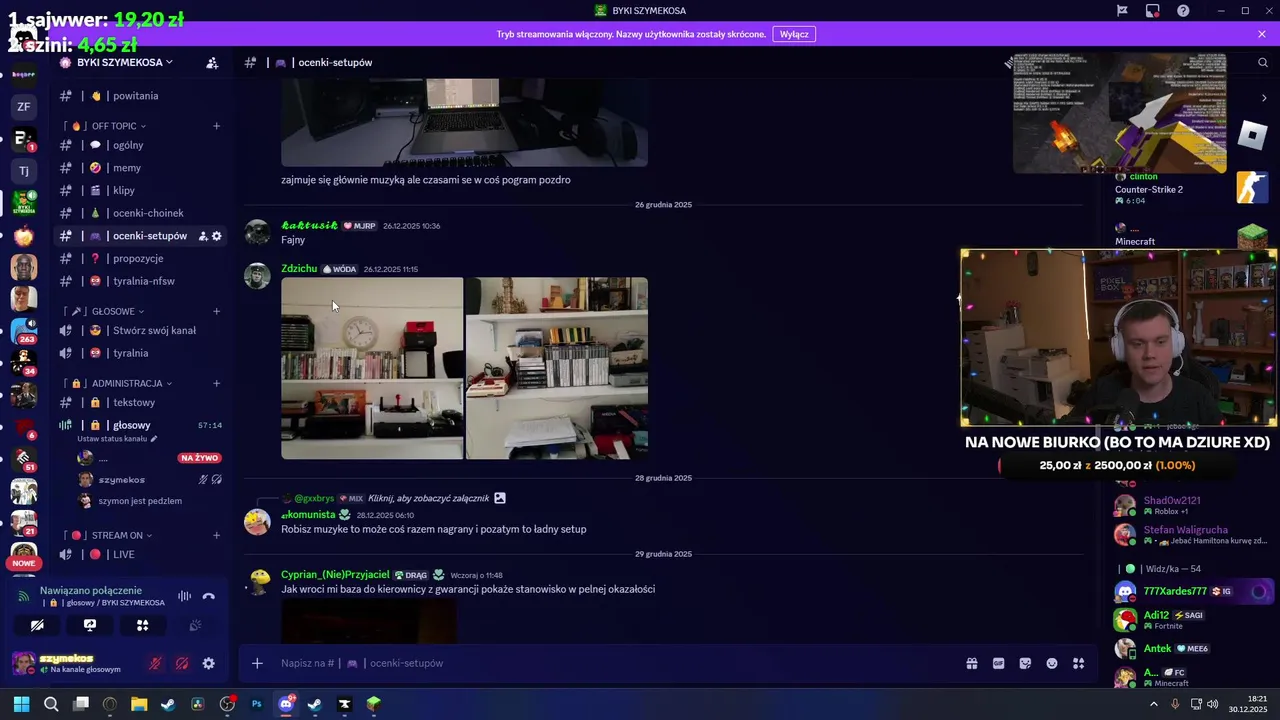Click the message input field for ocenki-setupów
The width and height of the screenshot is (1280, 720).
(610, 663)
